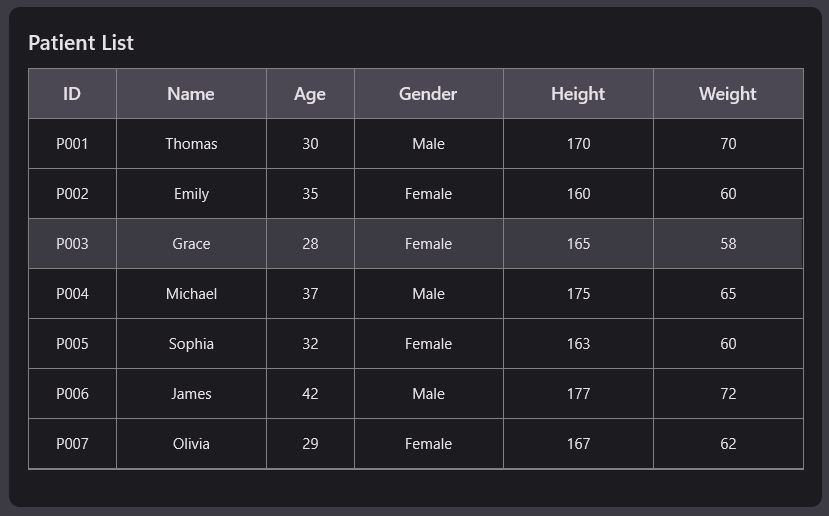The height and width of the screenshot is (516, 829).
Task: Click the ID column header
Action: (72, 94)
